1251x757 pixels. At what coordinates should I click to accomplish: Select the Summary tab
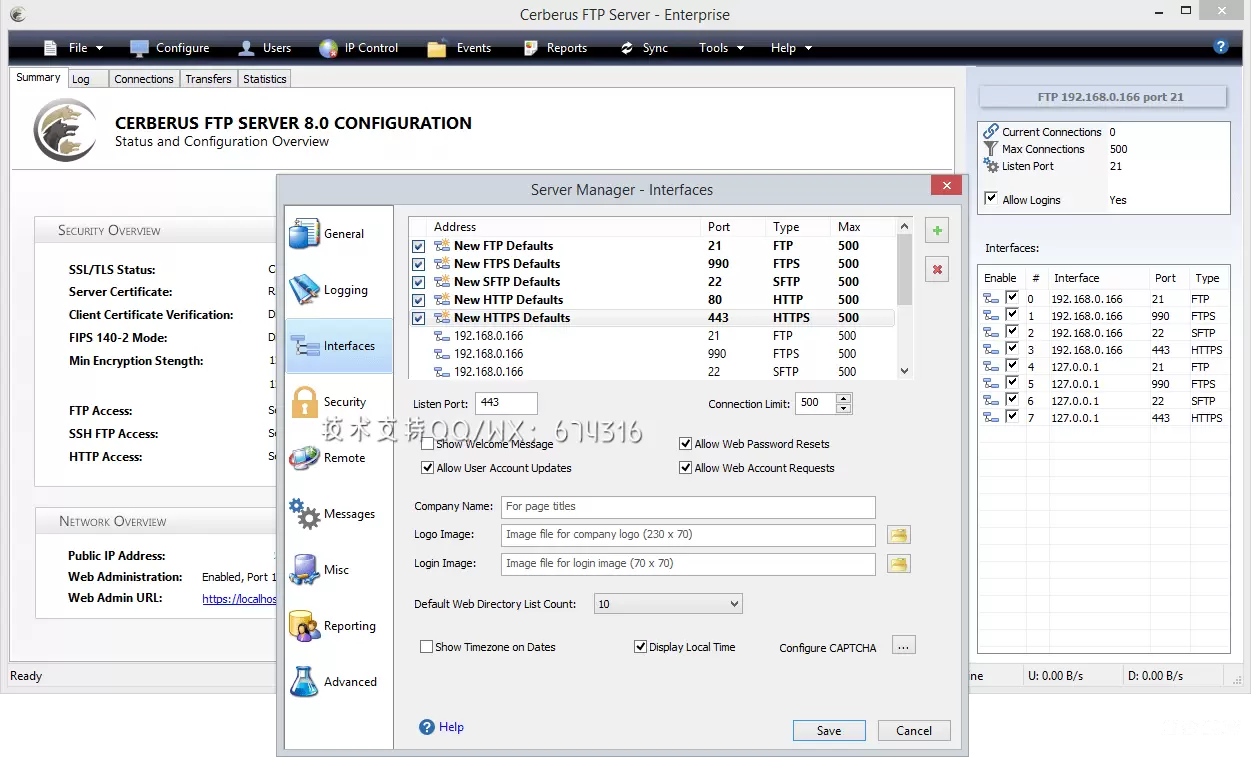38,77
